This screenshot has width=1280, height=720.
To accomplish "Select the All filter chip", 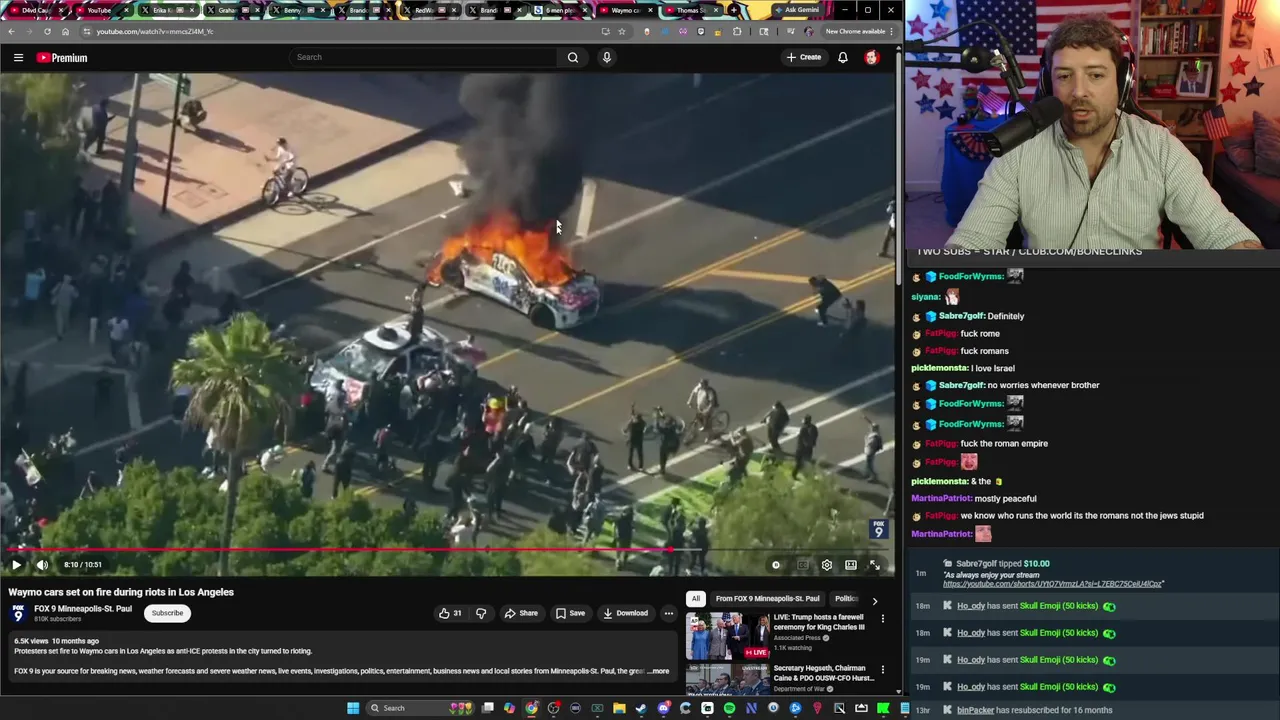I will 696,599.
